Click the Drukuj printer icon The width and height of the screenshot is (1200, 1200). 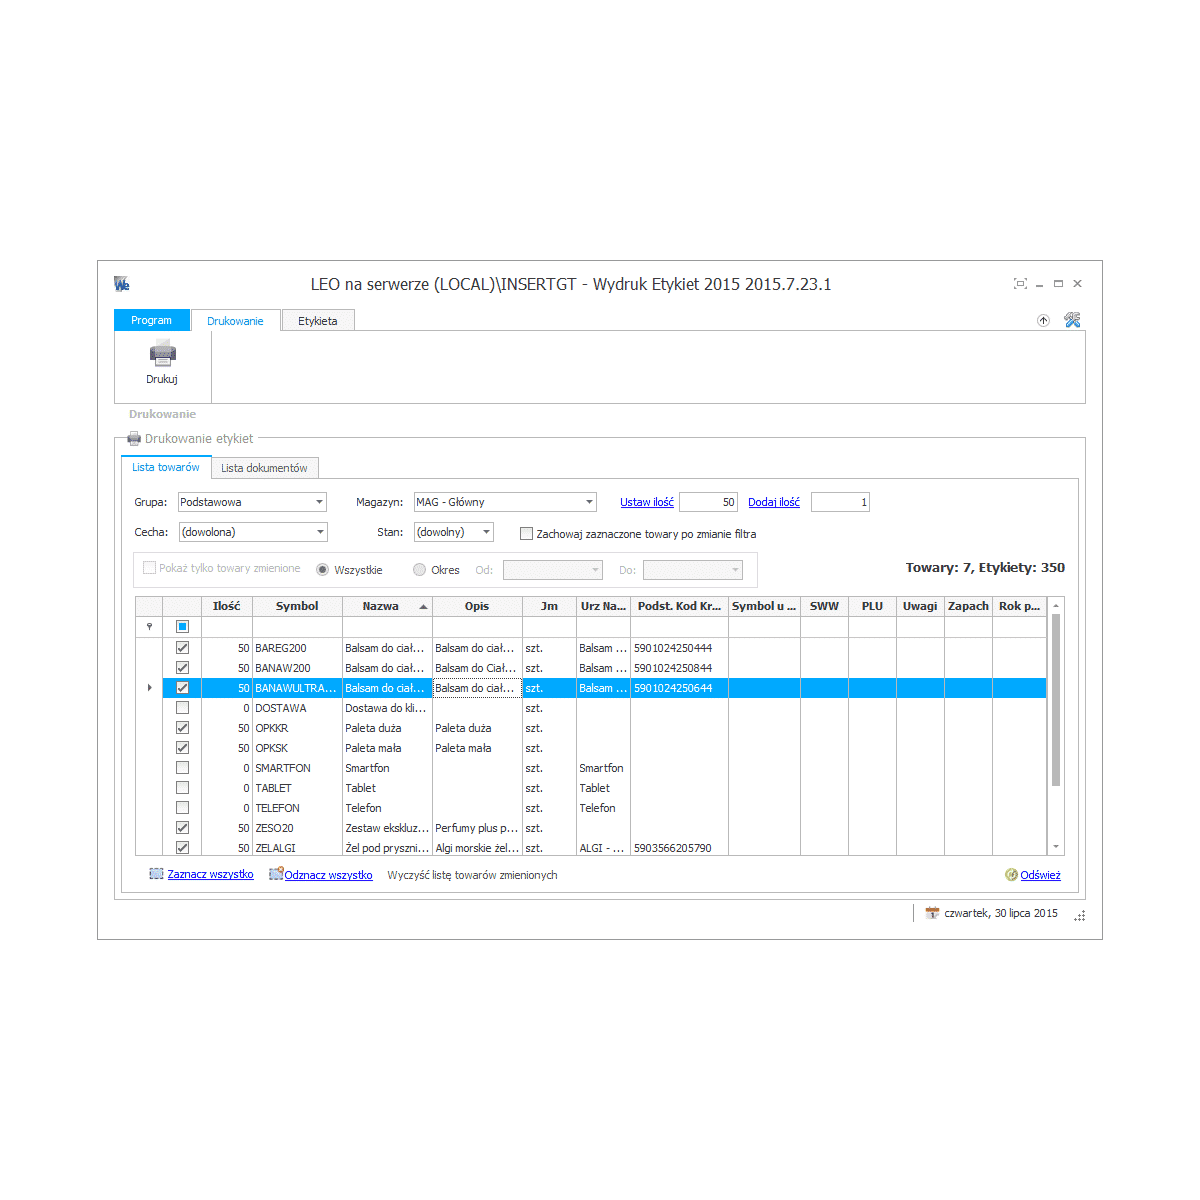pyautogui.click(x=162, y=353)
